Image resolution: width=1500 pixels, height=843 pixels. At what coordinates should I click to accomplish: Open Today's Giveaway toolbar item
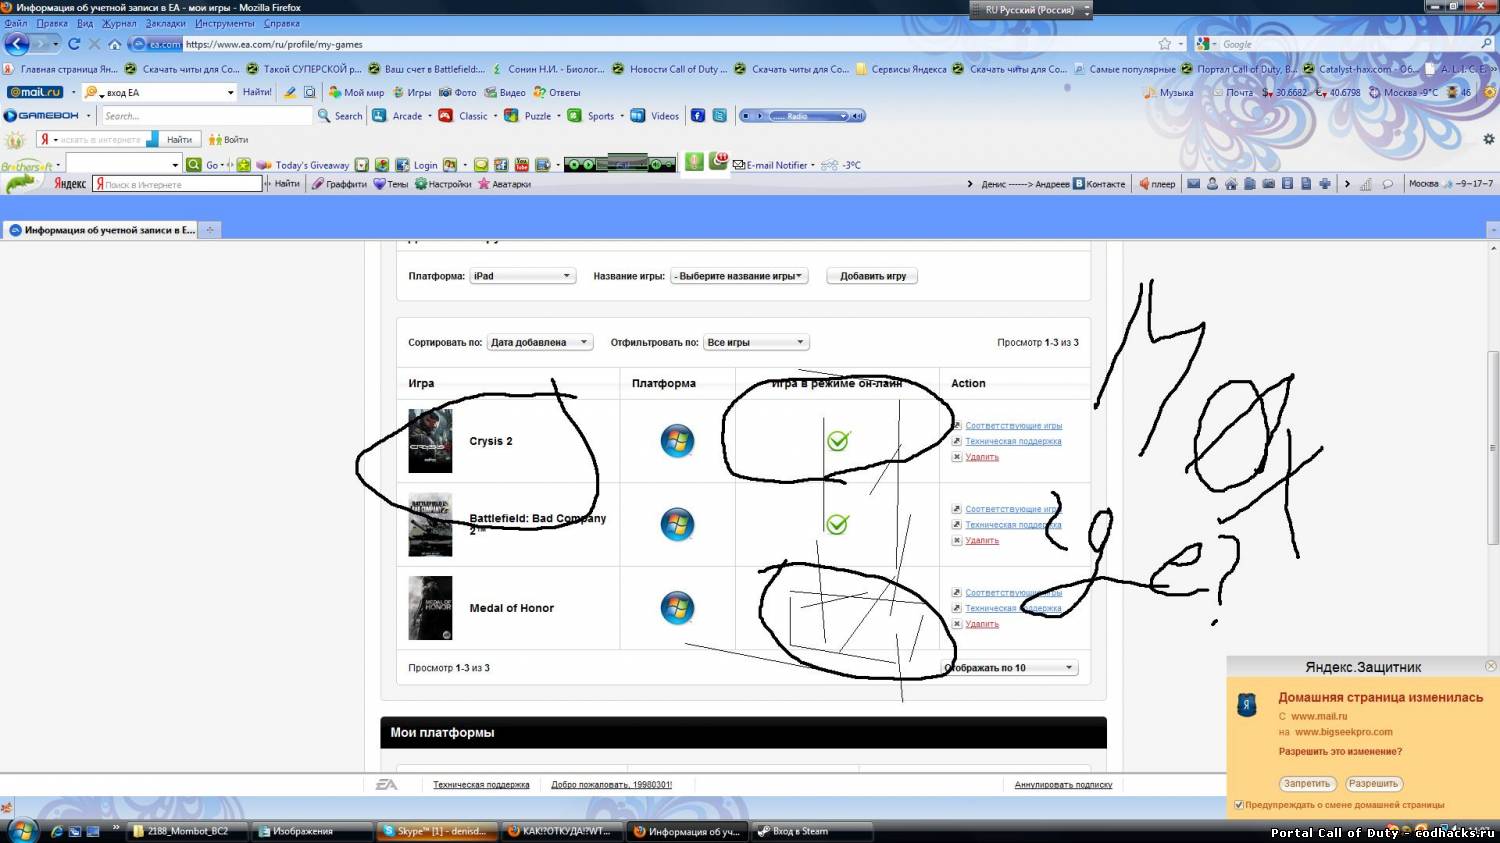(x=303, y=165)
